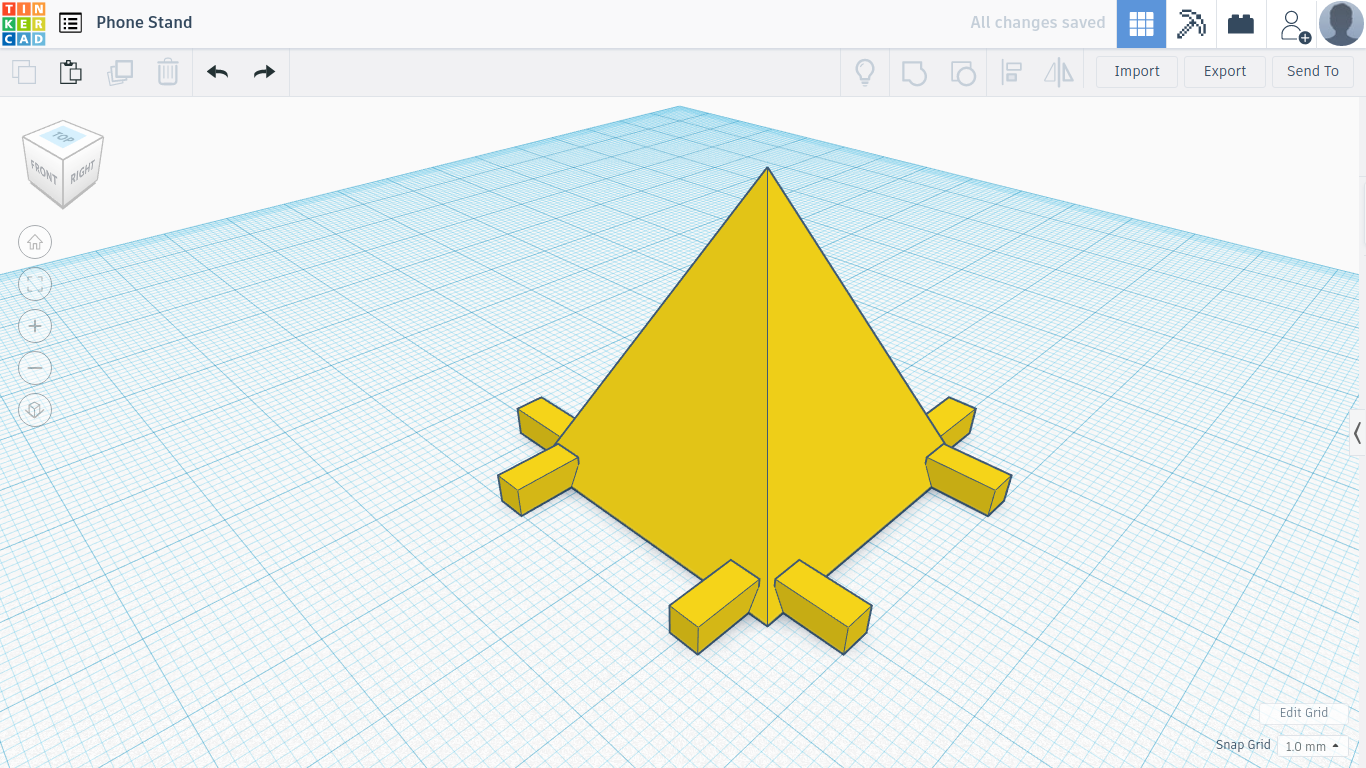Open the Send To button
The height and width of the screenshot is (768, 1366).
point(1313,72)
